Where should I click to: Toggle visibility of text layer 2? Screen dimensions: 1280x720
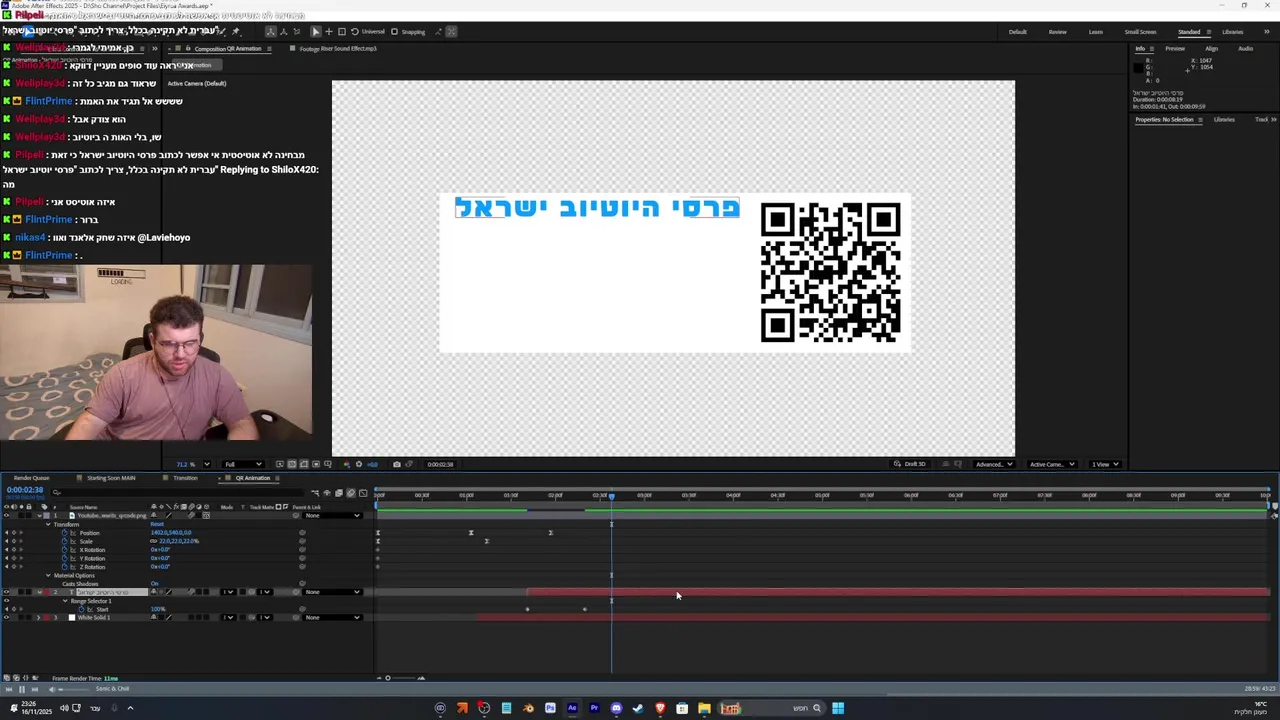(6, 592)
